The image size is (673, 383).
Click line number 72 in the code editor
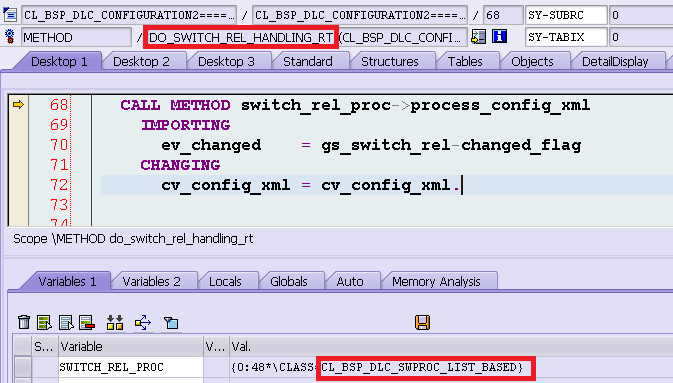(59, 185)
